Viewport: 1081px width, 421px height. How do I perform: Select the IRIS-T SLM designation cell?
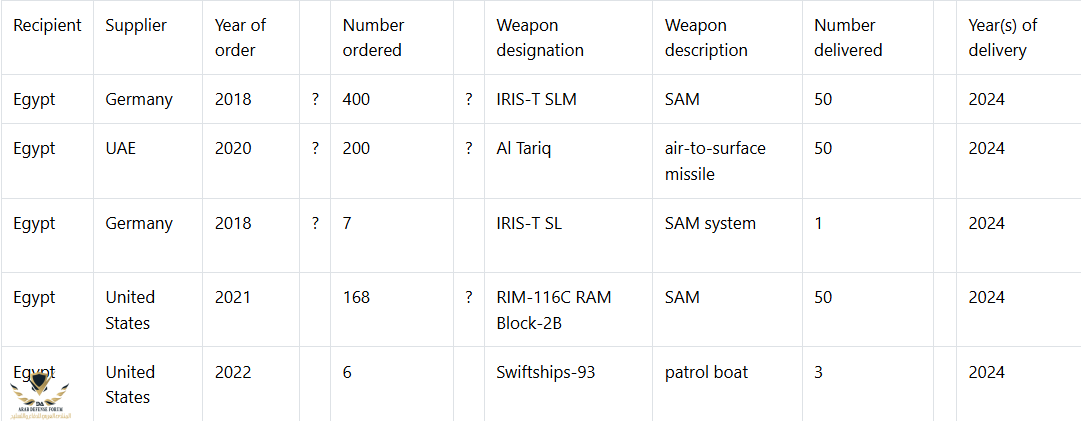point(536,99)
